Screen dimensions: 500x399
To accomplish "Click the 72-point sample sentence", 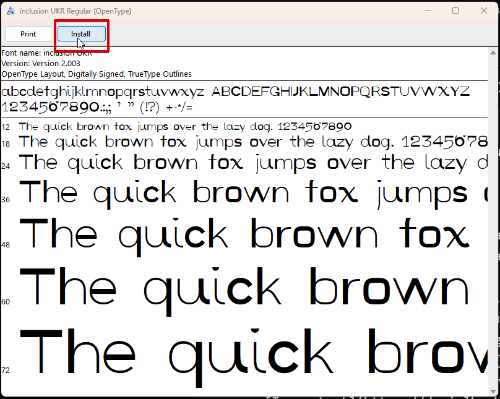I will click(253, 357).
